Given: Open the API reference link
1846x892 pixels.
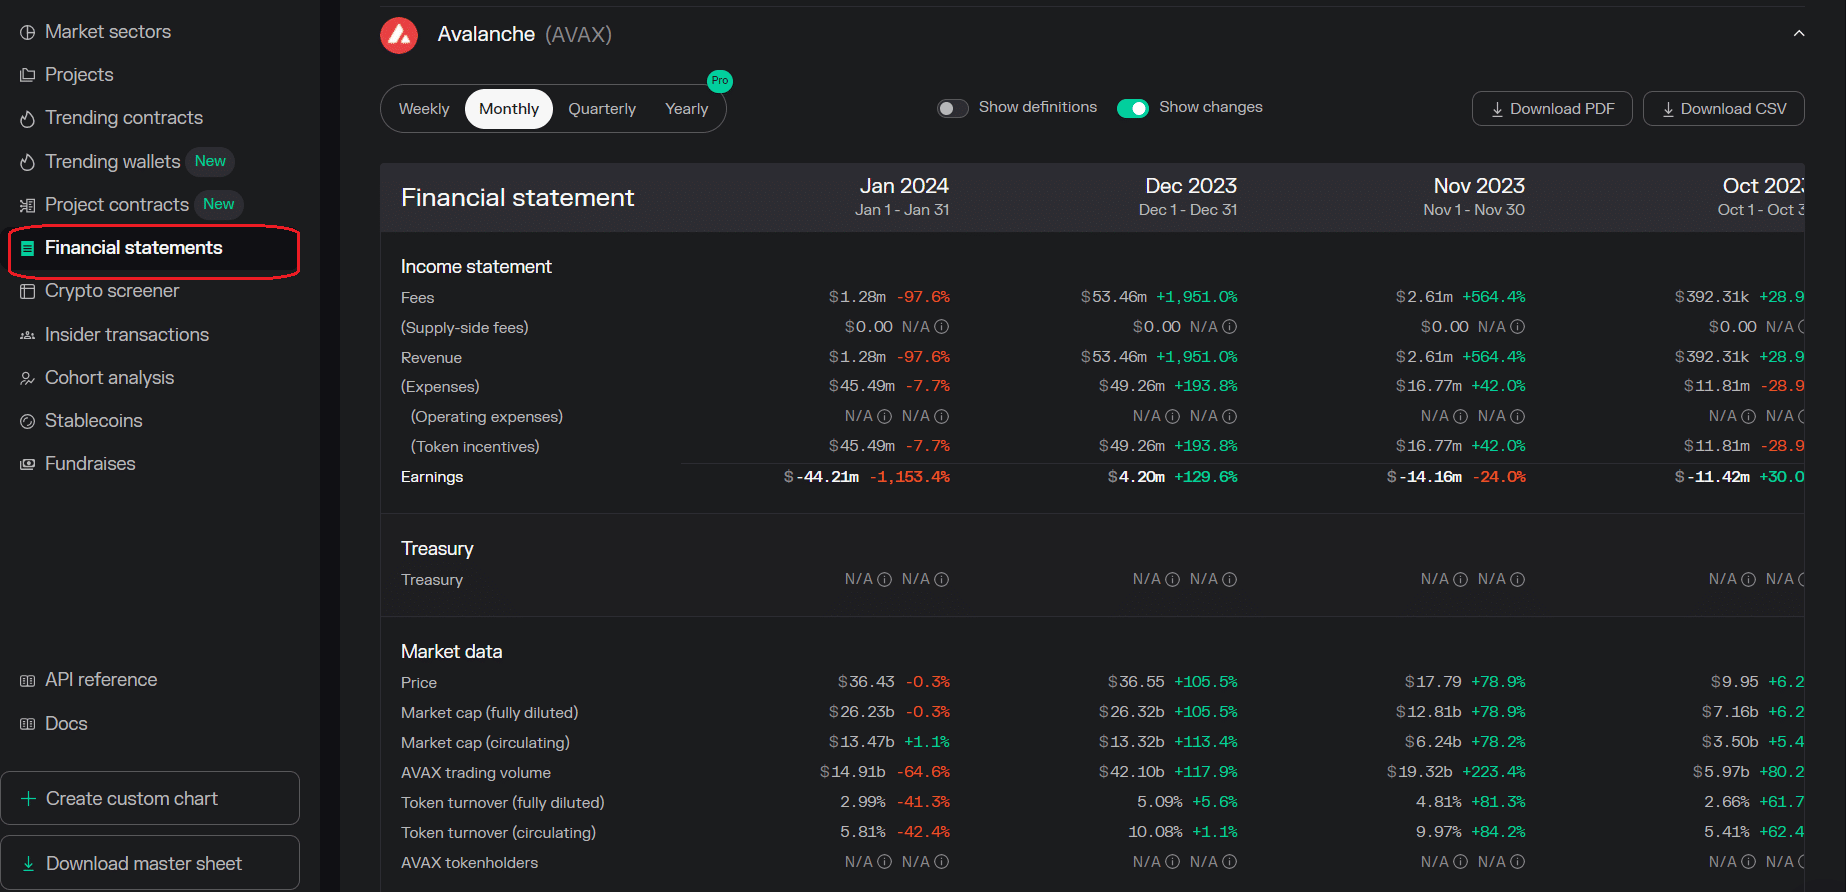Looking at the screenshot, I should click(x=101, y=680).
